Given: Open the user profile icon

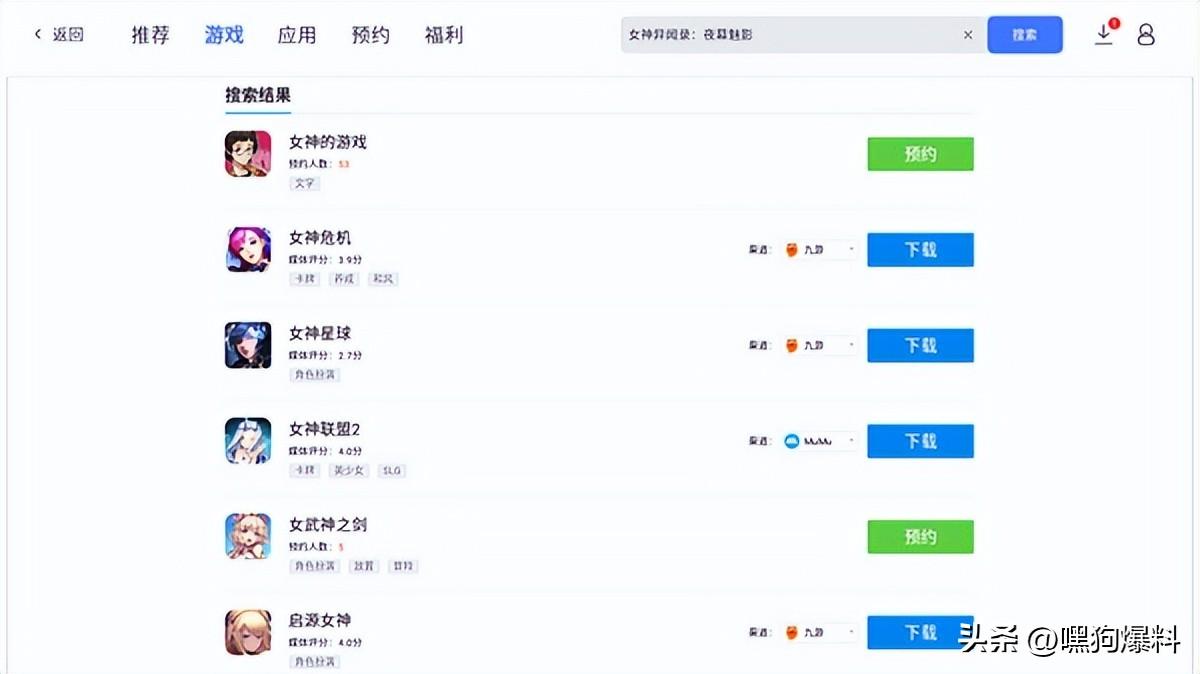Looking at the screenshot, I should tap(1146, 34).
